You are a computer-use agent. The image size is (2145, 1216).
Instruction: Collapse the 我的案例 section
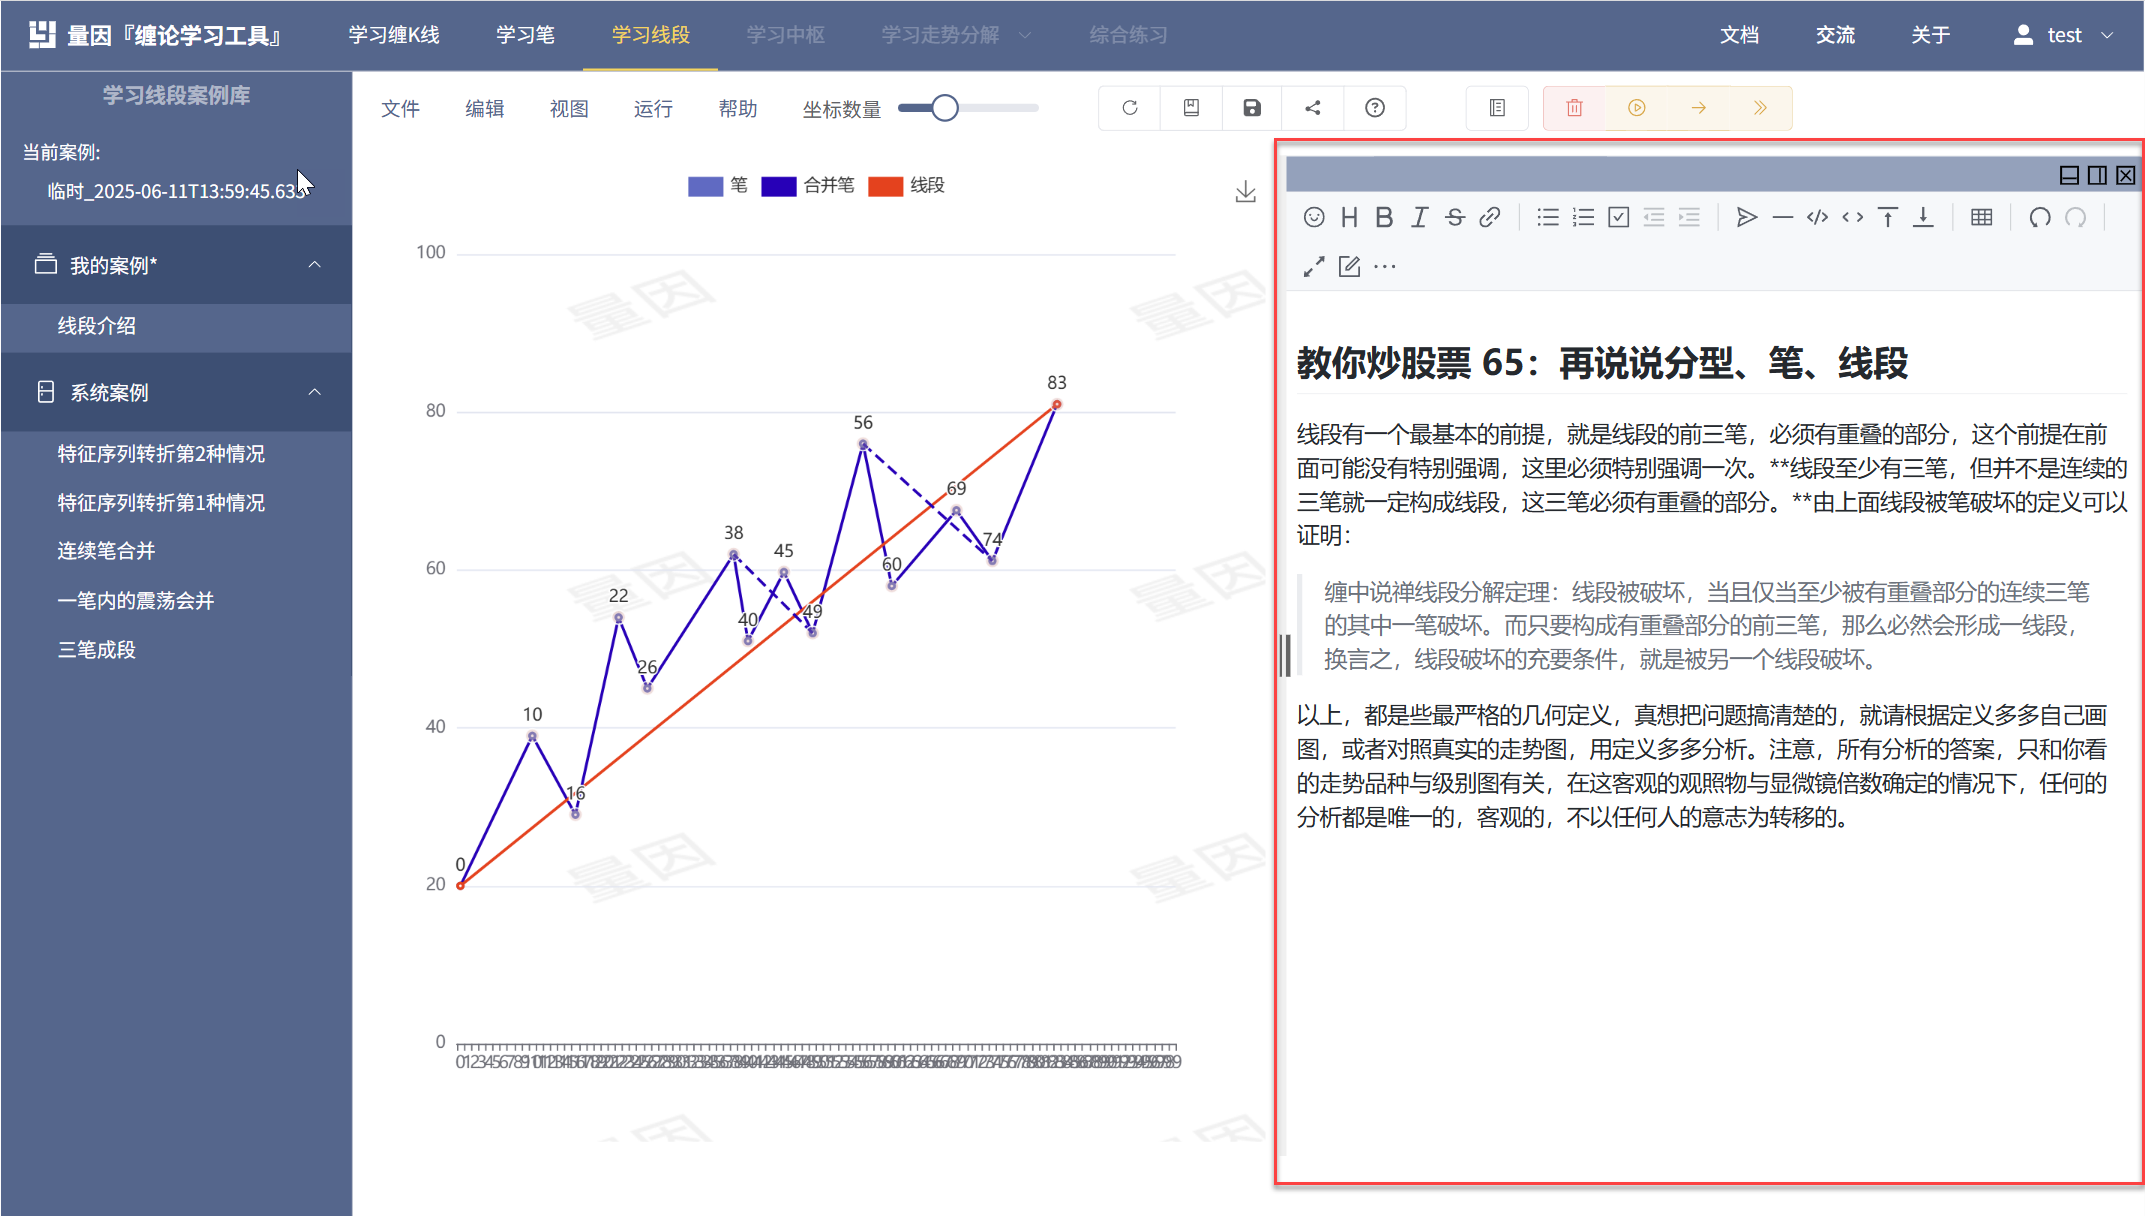316,264
